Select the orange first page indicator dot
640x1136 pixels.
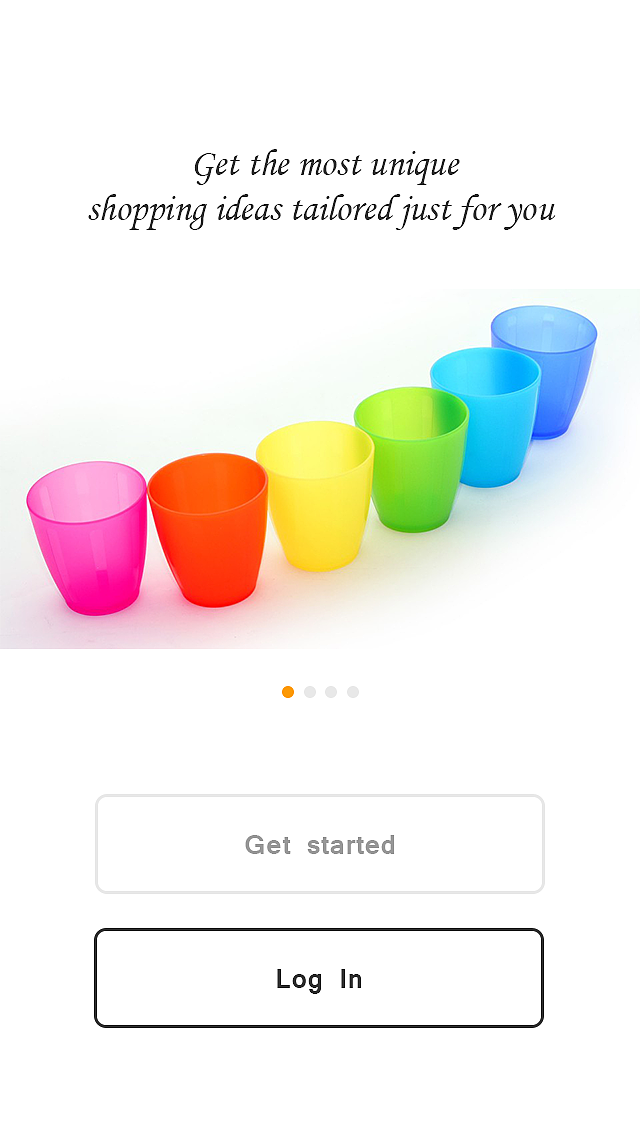(x=288, y=692)
